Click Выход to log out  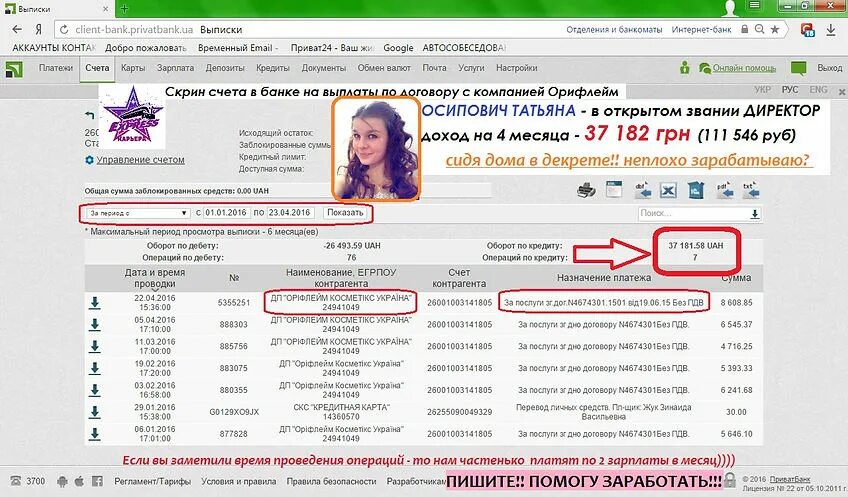click(x=830, y=68)
